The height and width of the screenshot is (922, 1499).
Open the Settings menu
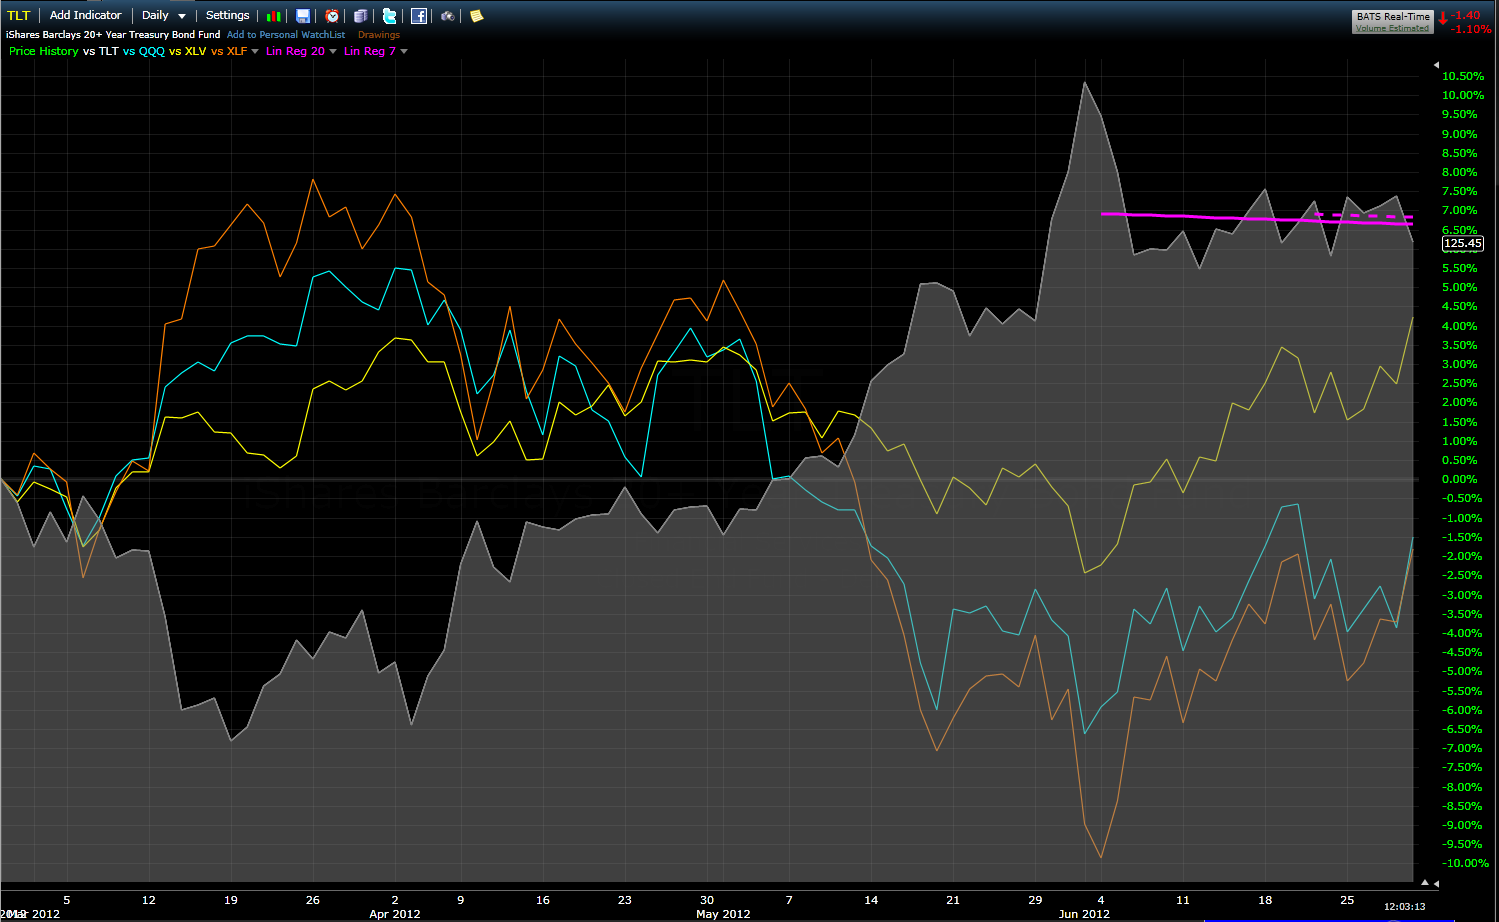pos(228,15)
